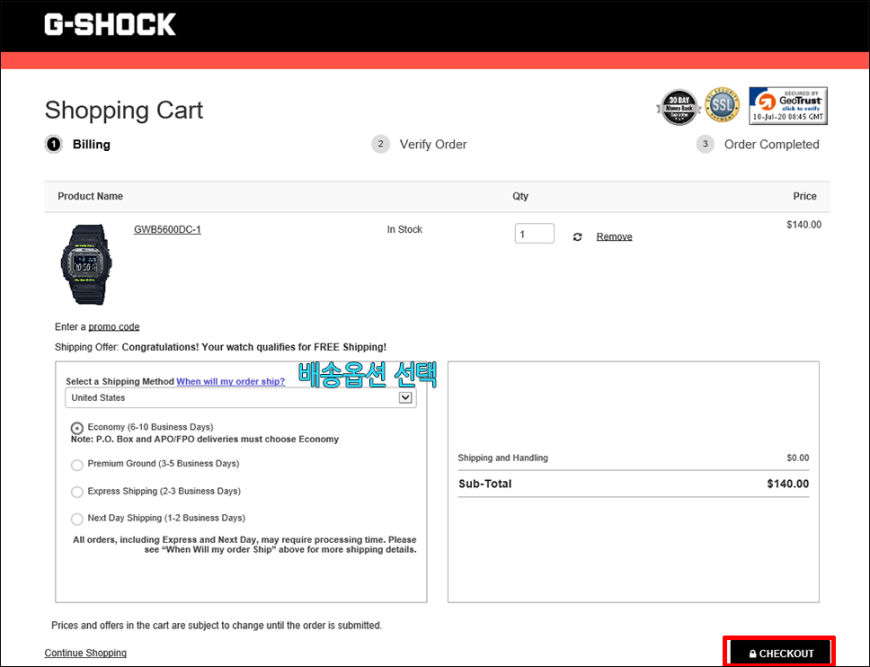Click the step 1 Billing circle
The height and width of the screenshot is (667, 870).
coord(53,145)
